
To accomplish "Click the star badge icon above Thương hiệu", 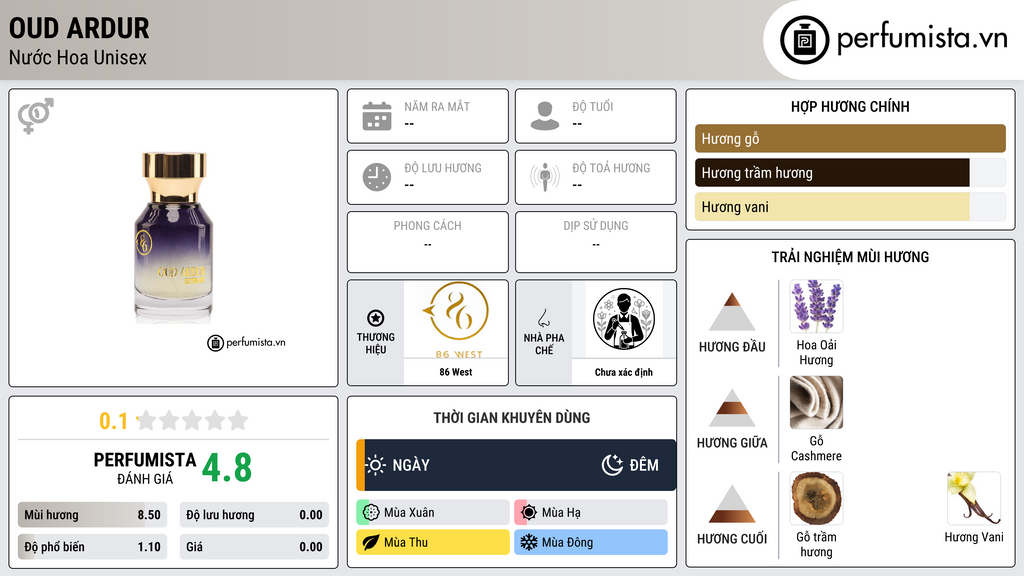I will click(x=376, y=318).
